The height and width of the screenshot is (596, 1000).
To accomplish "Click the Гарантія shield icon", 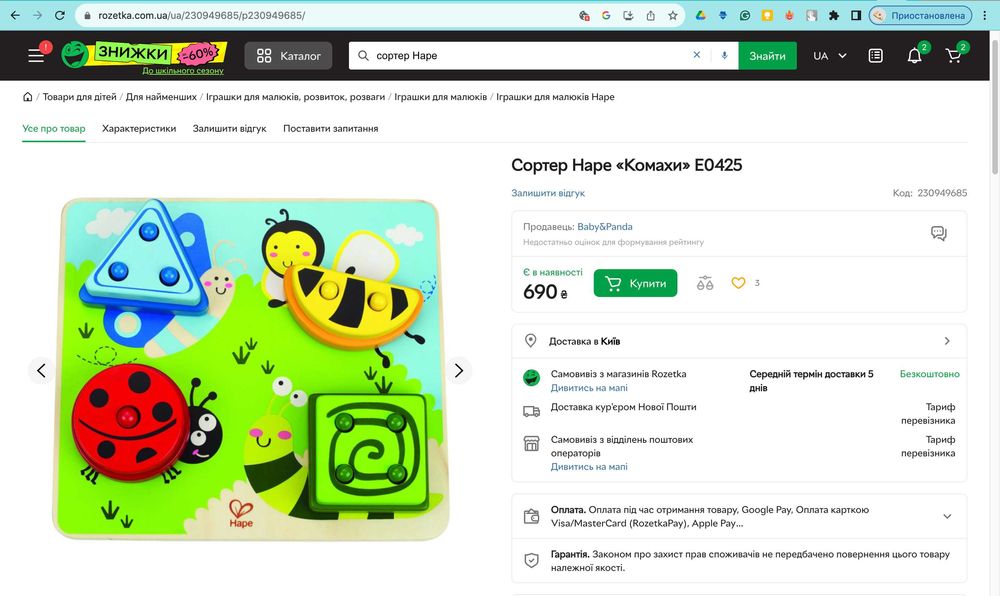I will (531, 560).
